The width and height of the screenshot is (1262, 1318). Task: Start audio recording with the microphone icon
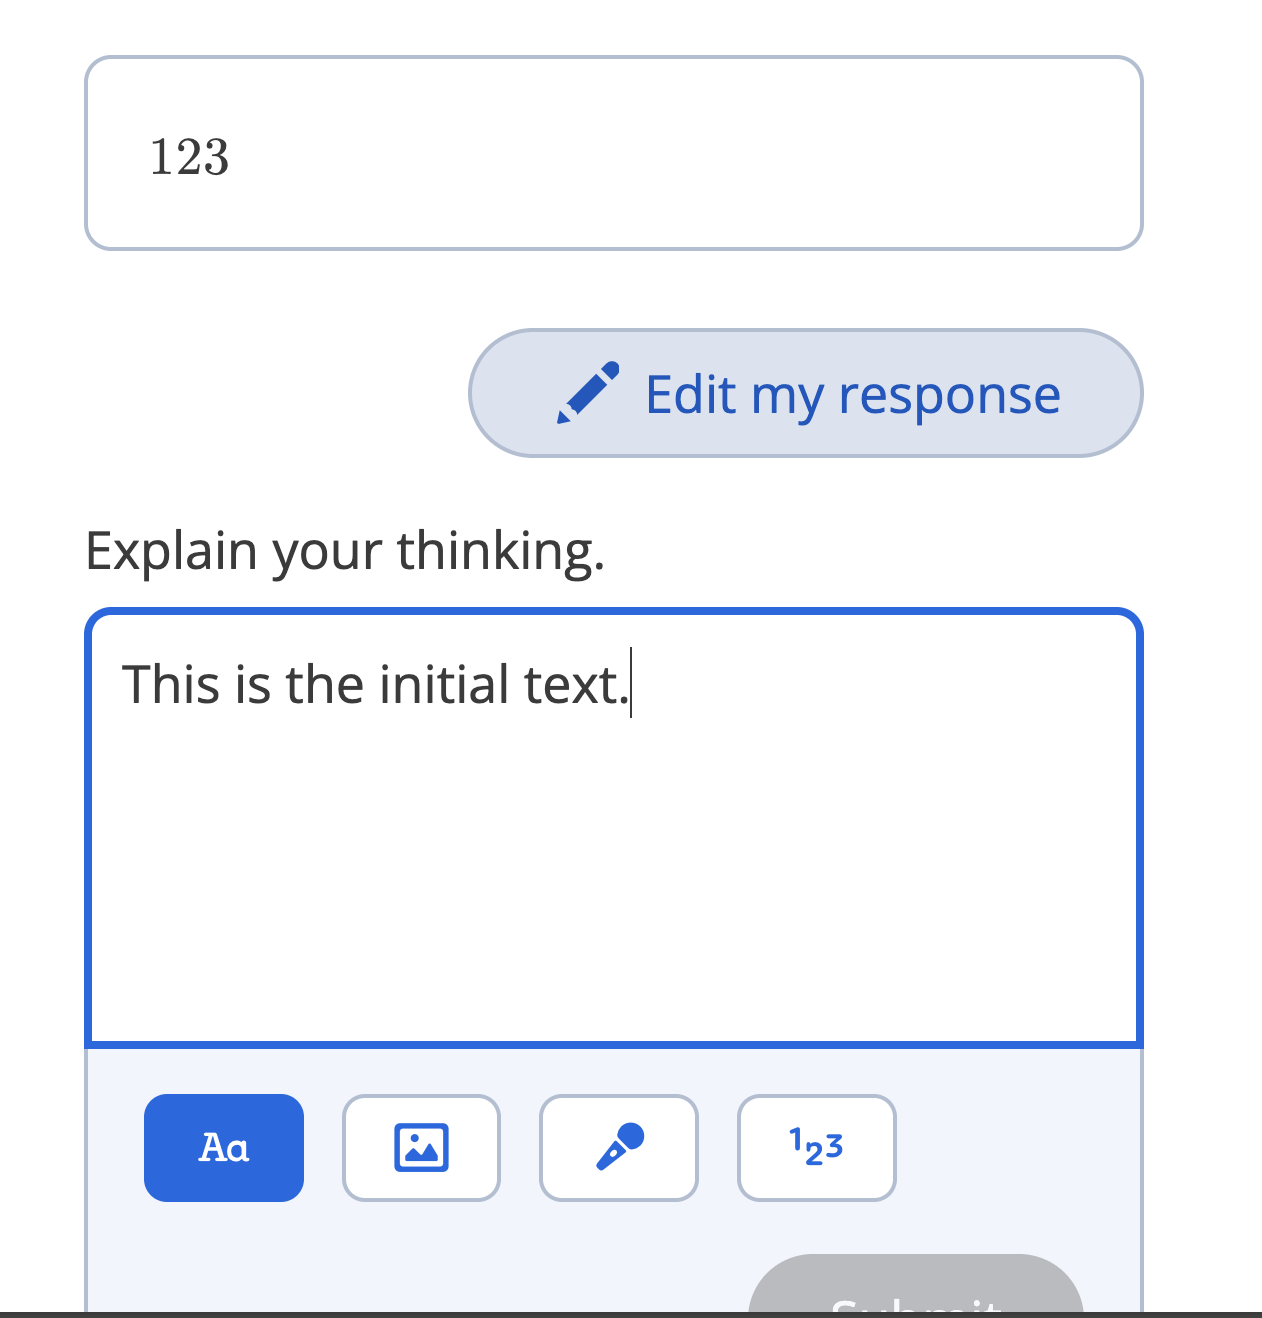coord(618,1147)
